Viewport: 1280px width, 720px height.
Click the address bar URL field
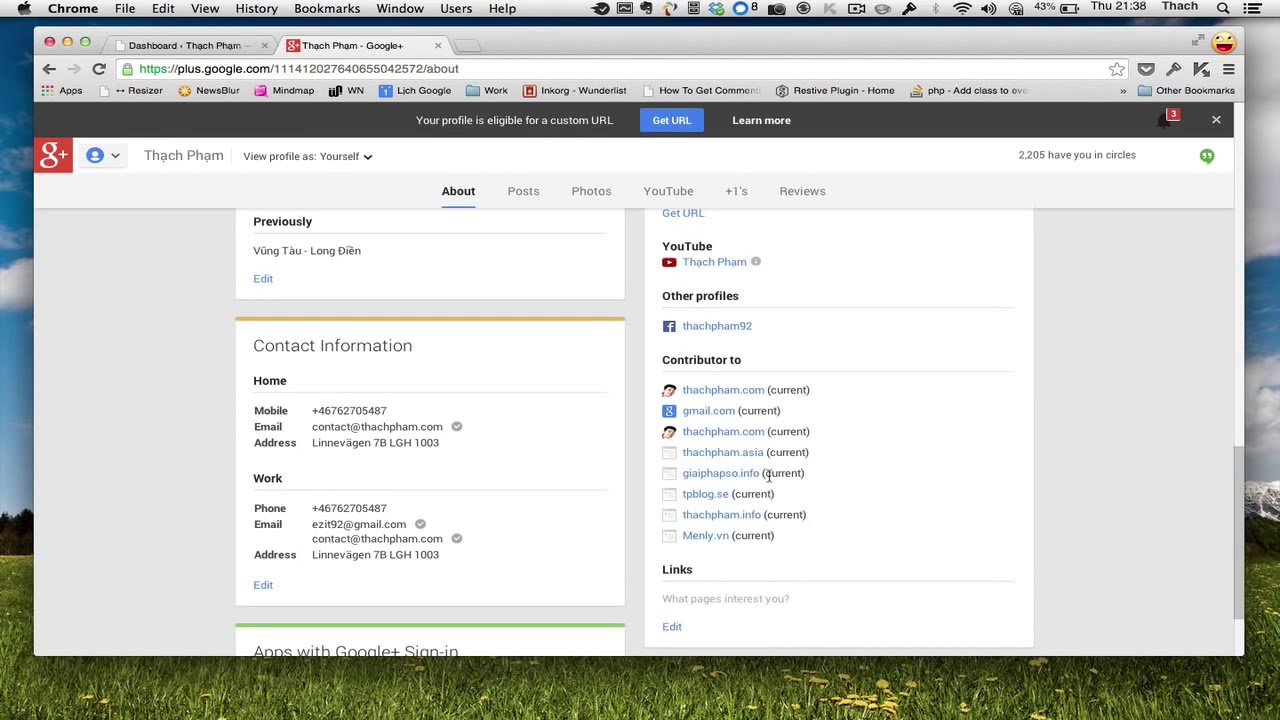(x=620, y=69)
